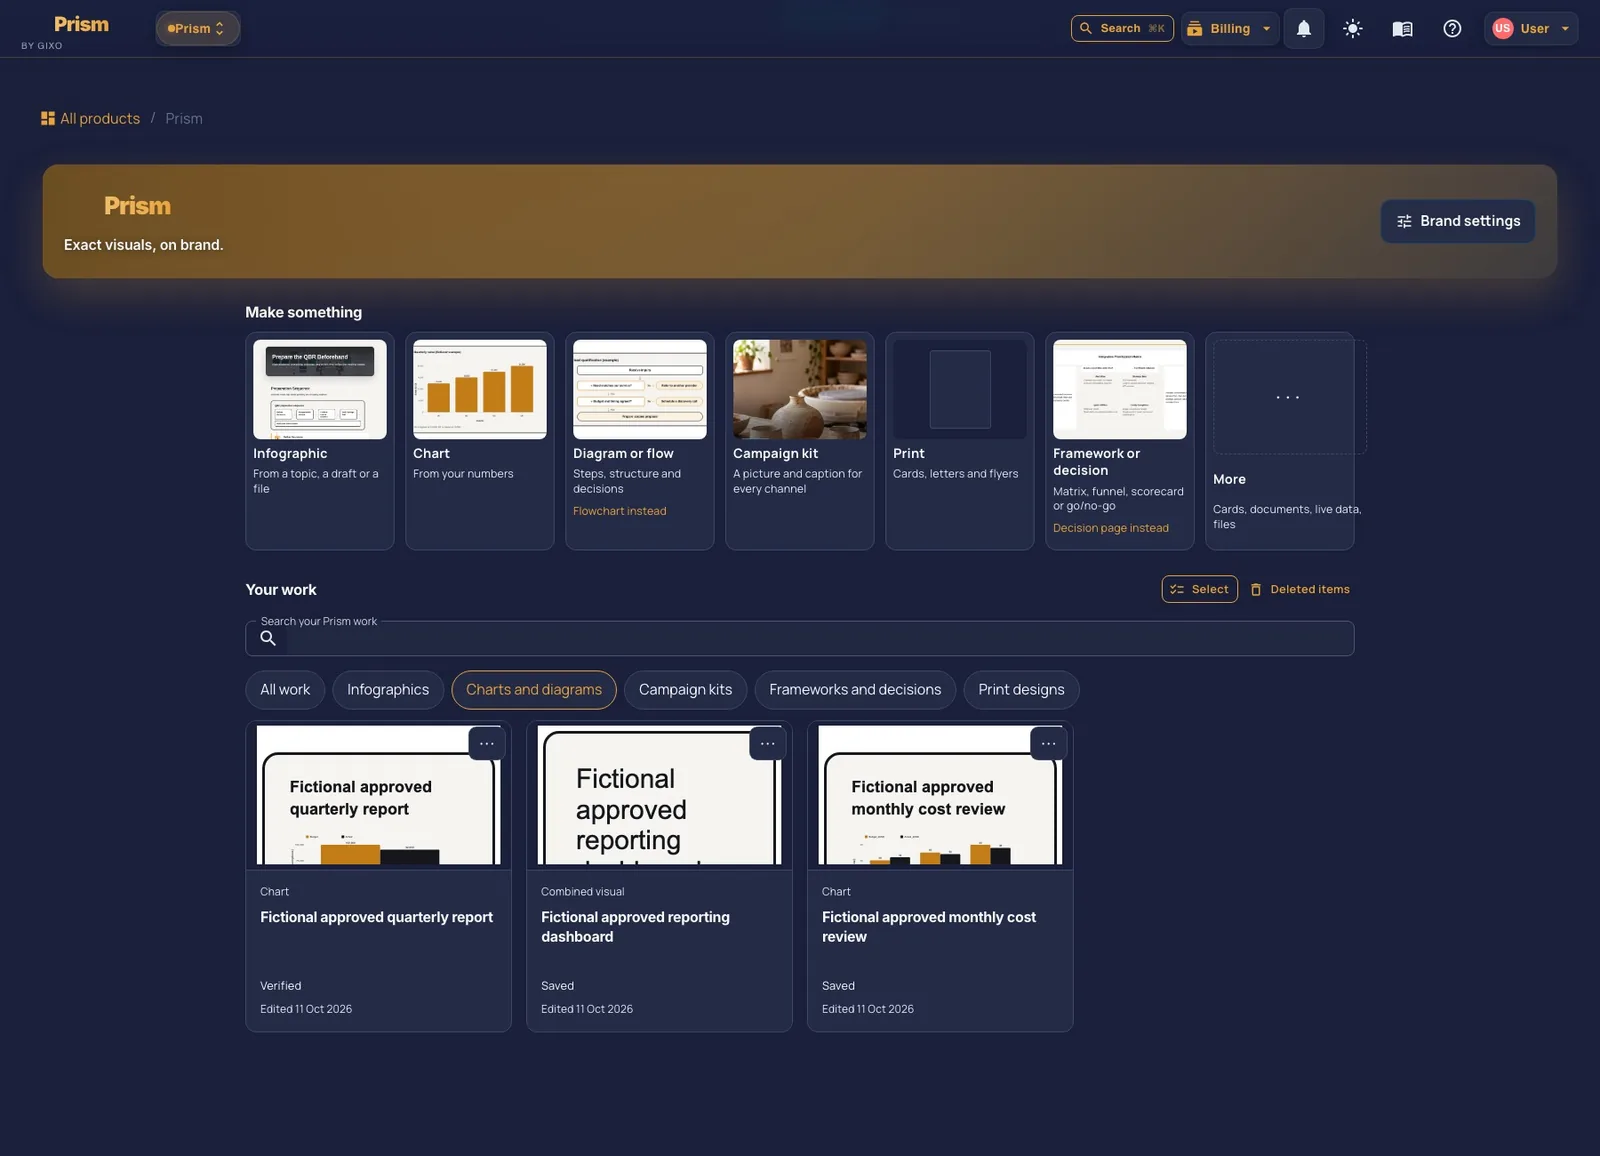Click the US user avatar
Viewport: 1600px width, 1156px height.
pos(1503,29)
